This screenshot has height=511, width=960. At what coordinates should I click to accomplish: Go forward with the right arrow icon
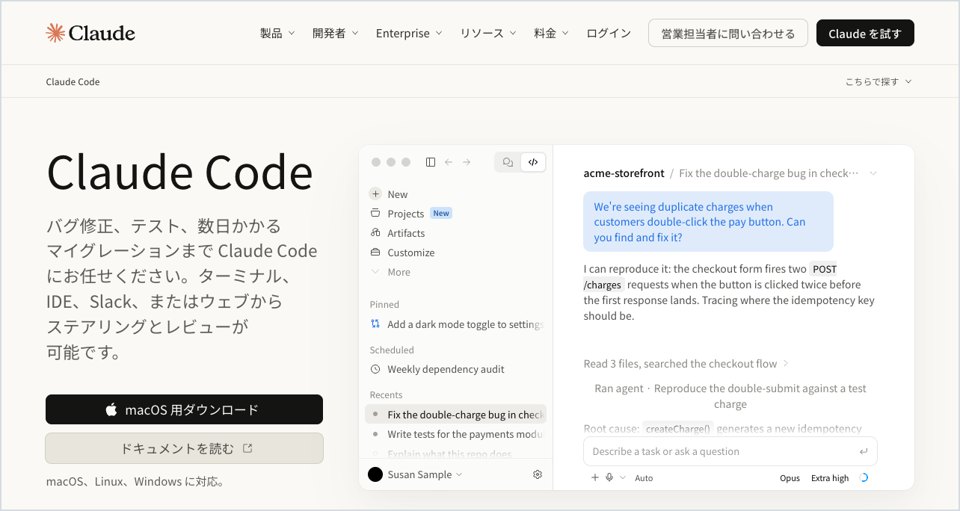coord(467,162)
